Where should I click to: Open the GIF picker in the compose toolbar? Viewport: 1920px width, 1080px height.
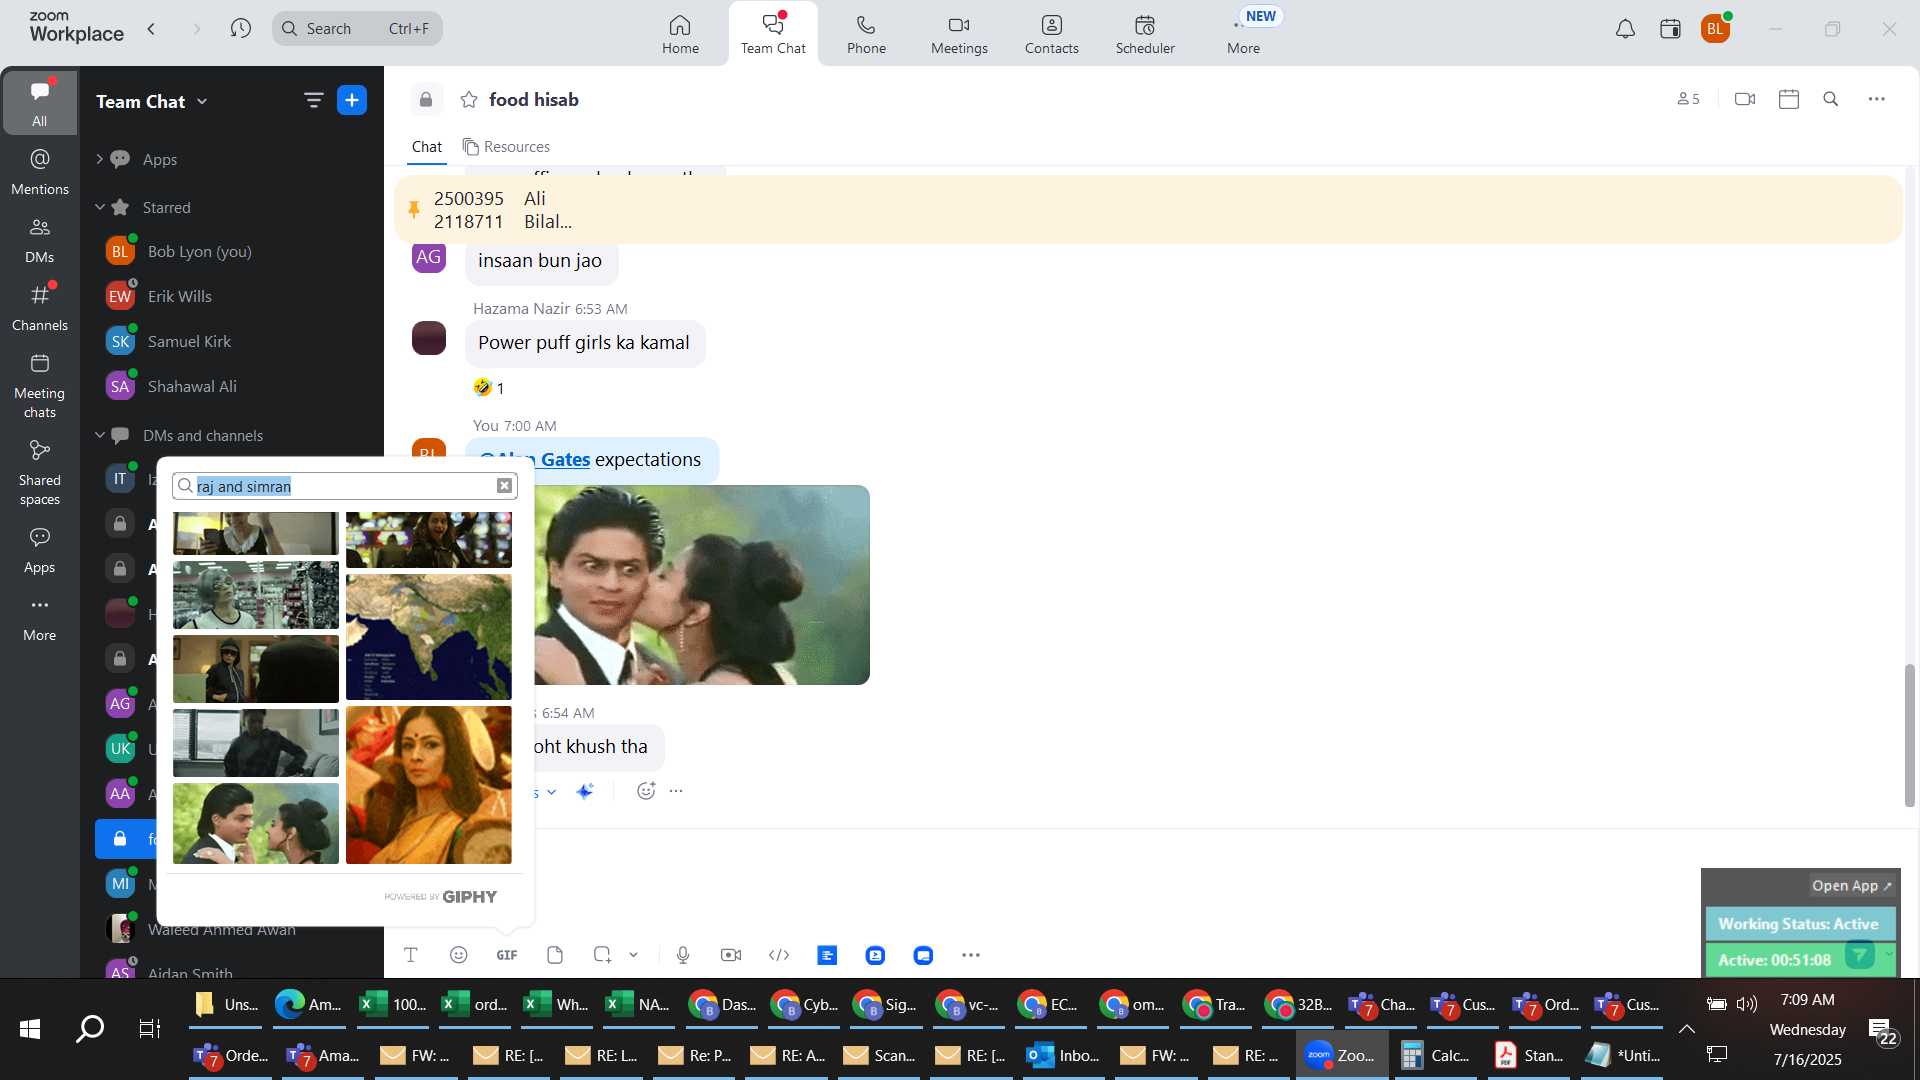[x=507, y=955]
